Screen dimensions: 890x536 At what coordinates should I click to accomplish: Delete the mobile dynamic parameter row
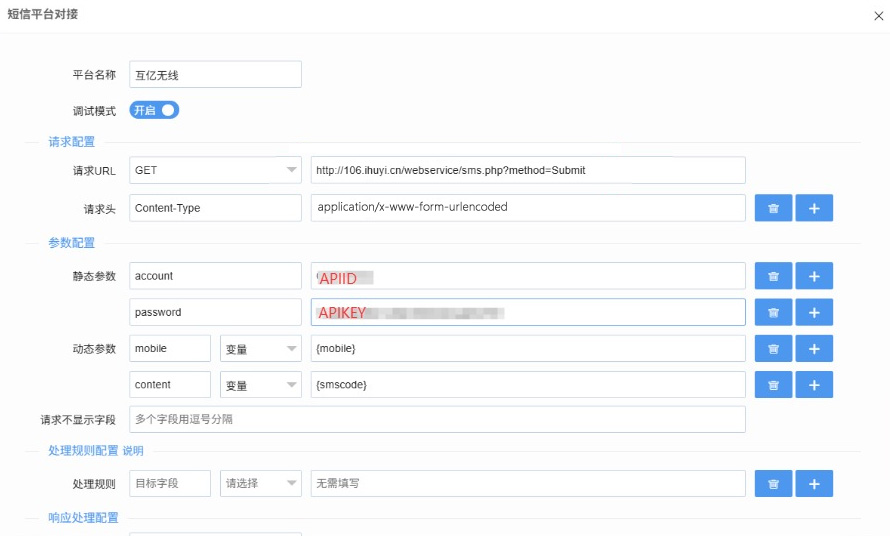tap(773, 348)
